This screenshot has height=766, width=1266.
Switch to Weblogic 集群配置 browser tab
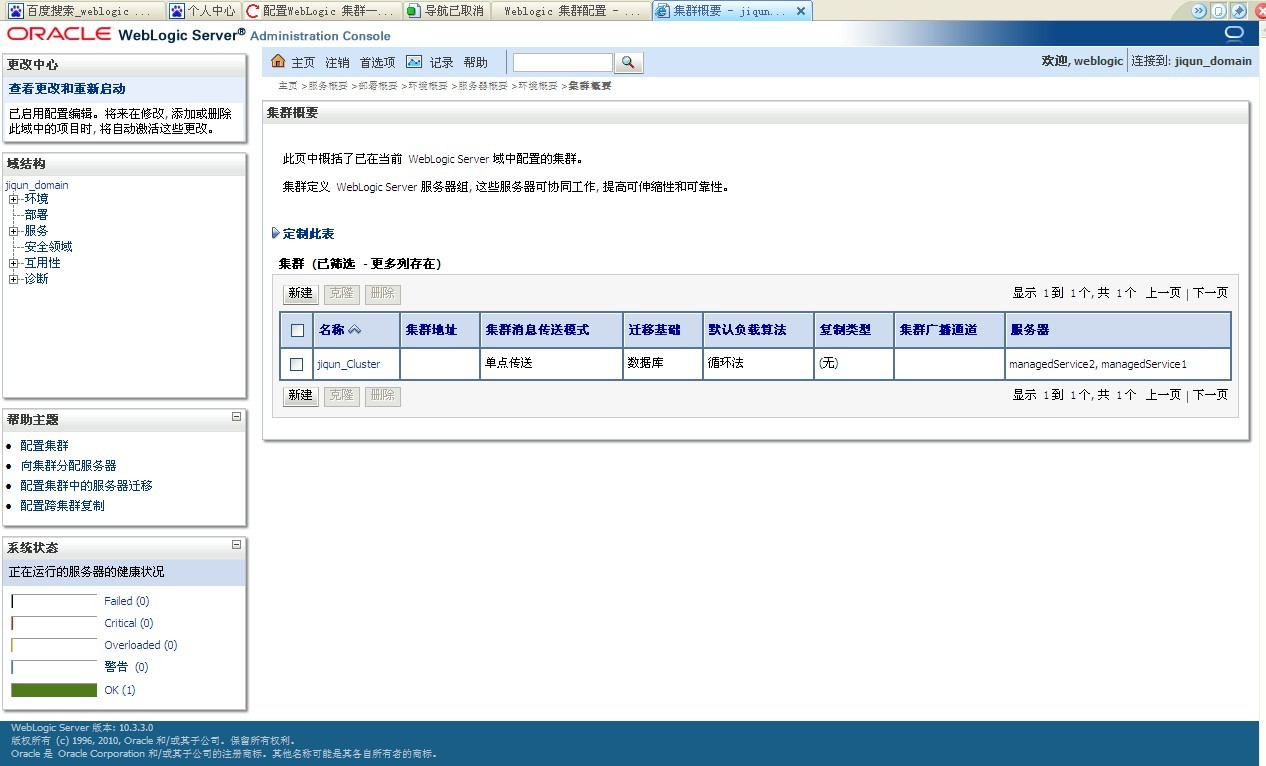click(x=569, y=11)
